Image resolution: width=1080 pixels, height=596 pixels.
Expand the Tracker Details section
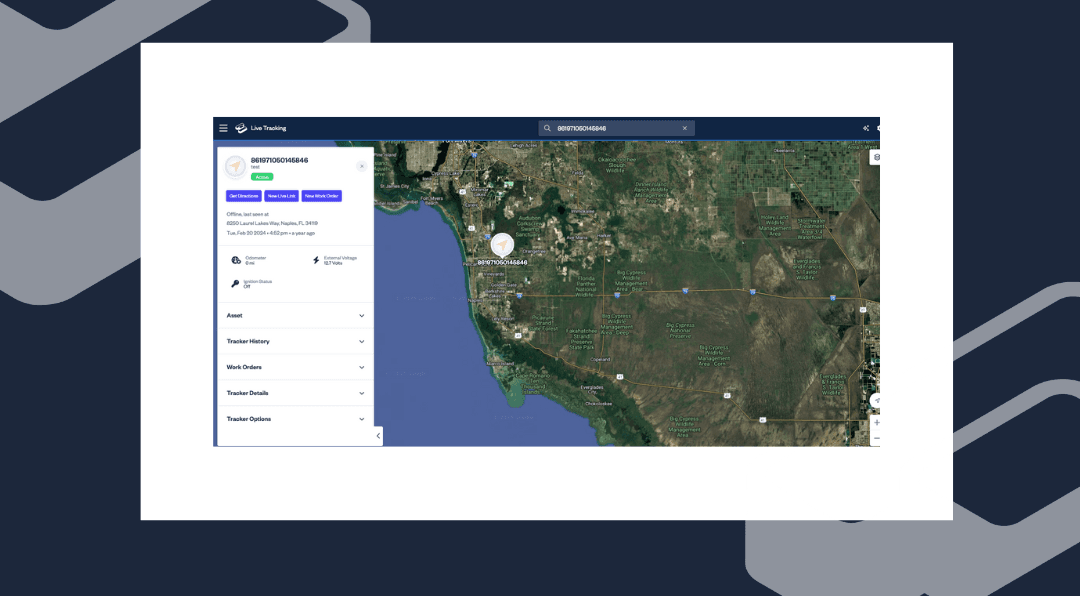[x=295, y=393]
